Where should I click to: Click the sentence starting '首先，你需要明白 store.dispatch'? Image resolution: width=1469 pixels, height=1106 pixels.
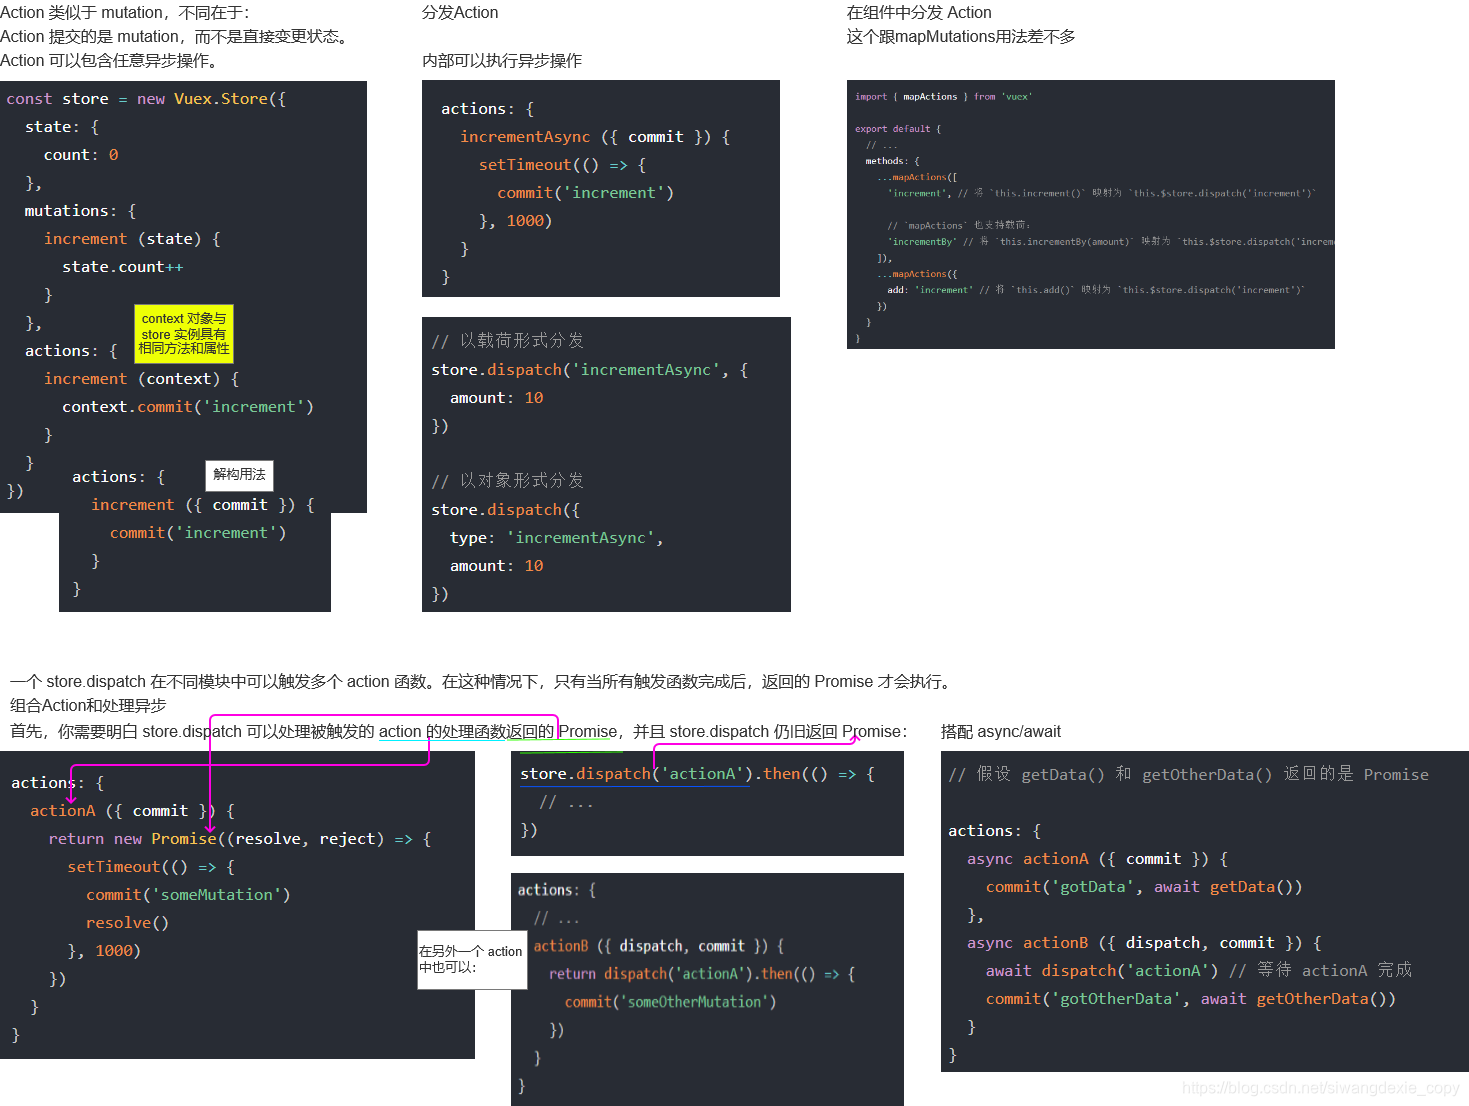(x=459, y=732)
